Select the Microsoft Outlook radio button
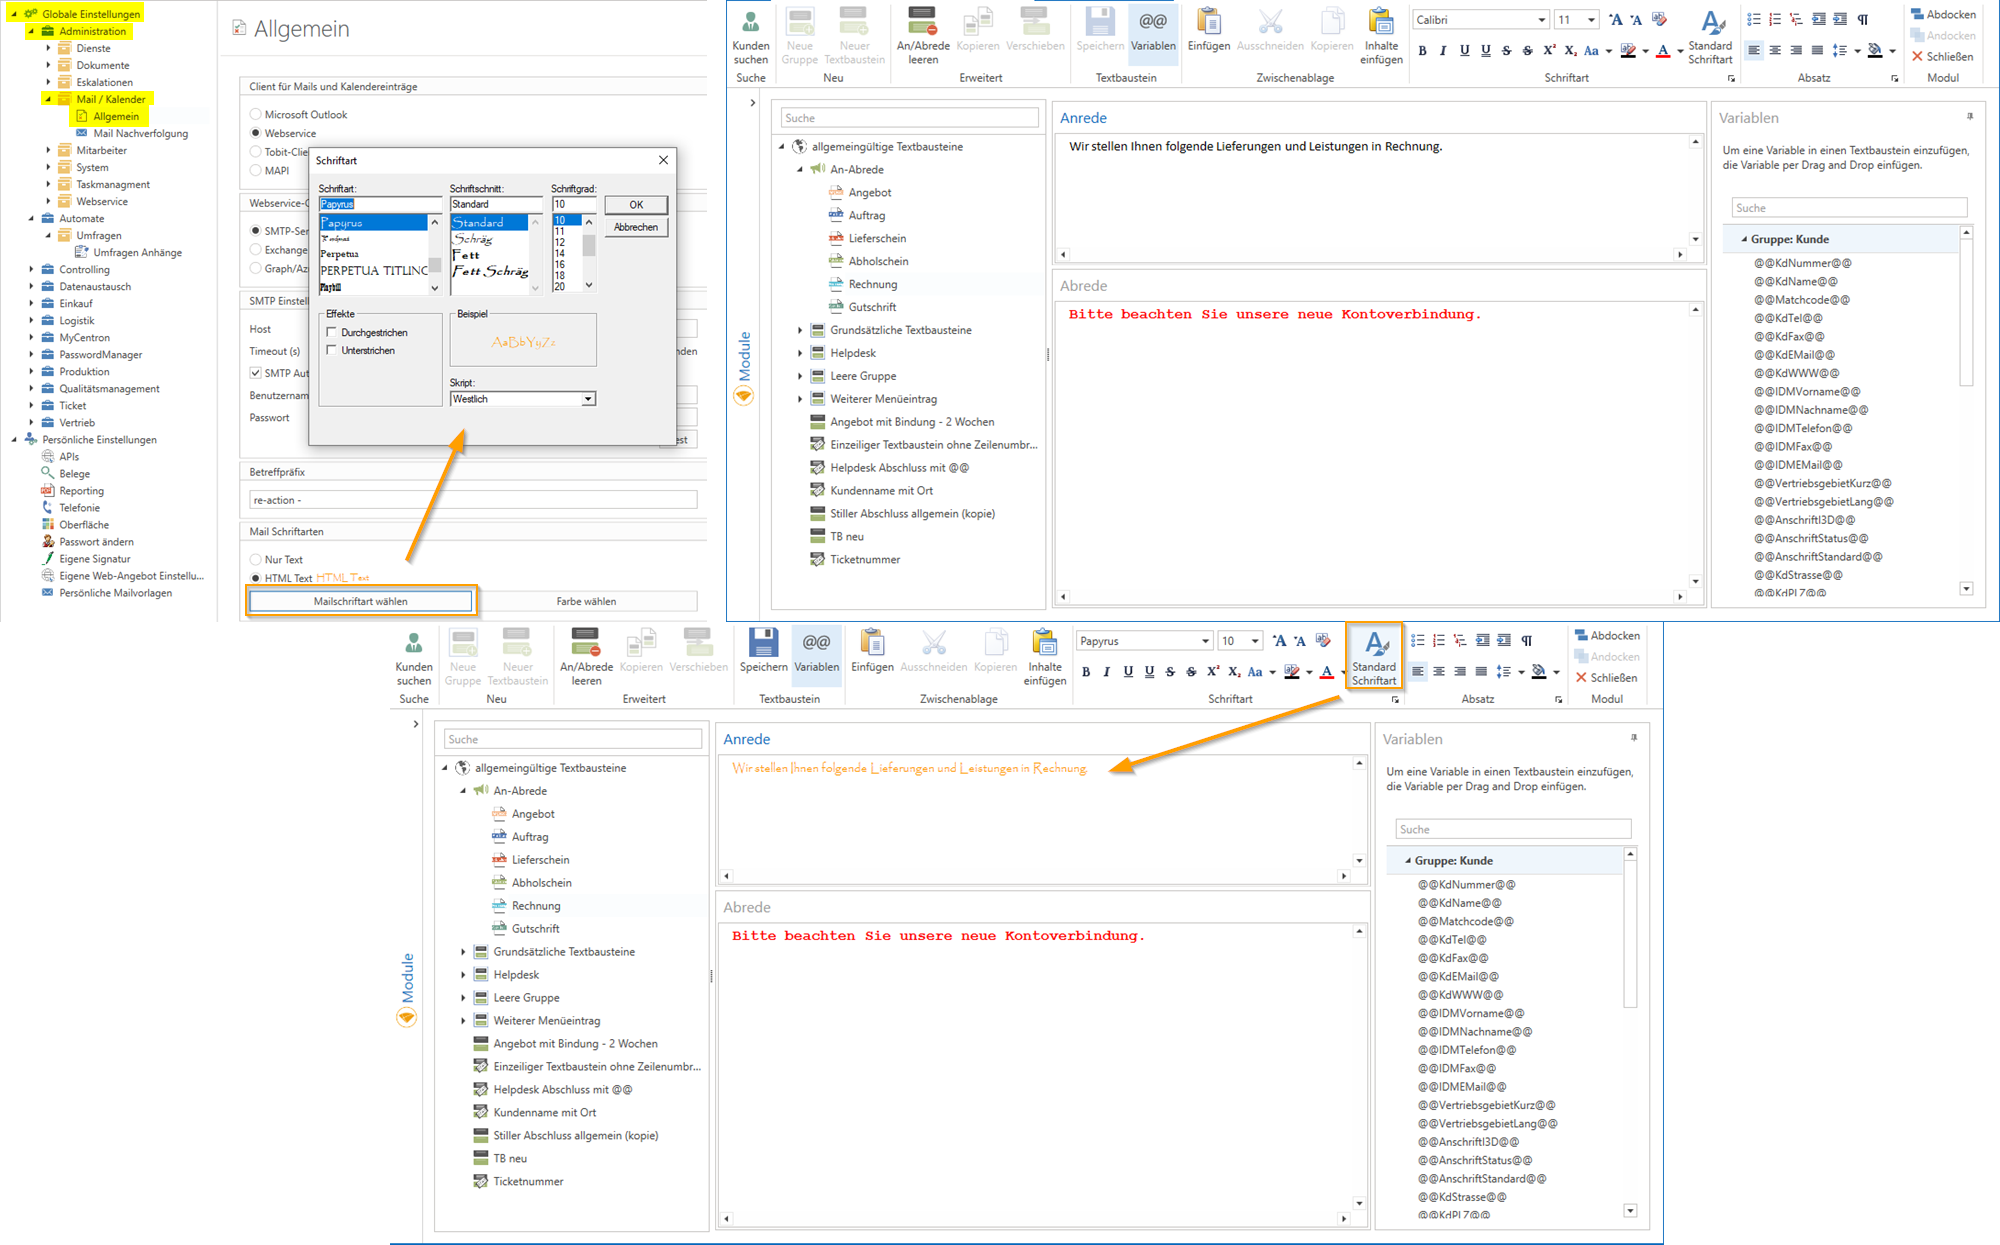This screenshot has width=2000, height=1245. 256,115
